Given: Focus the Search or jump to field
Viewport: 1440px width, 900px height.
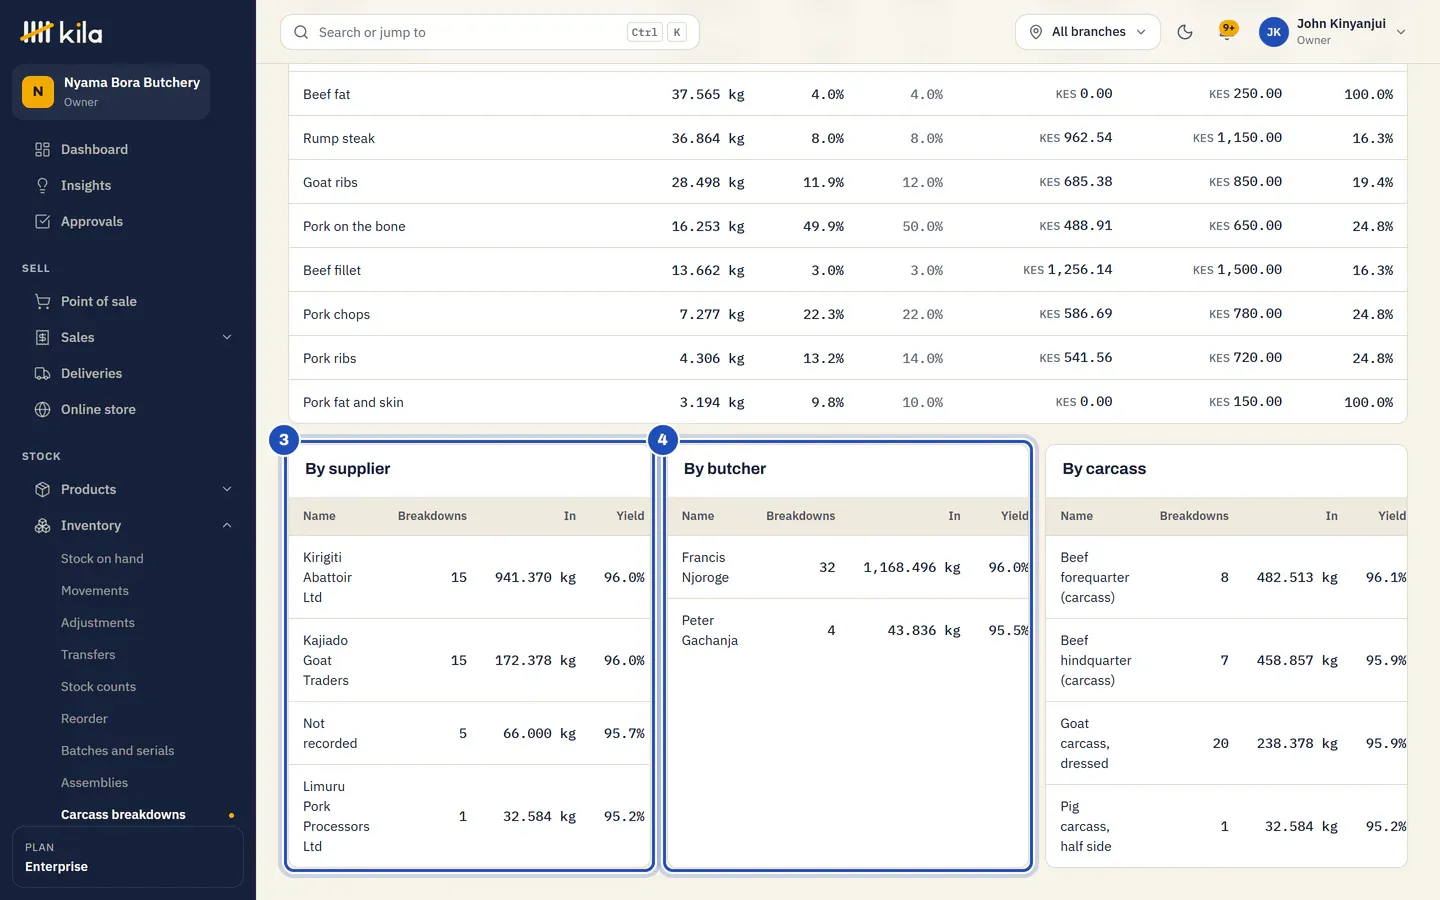Looking at the screenshot, I should coord(490,32).
